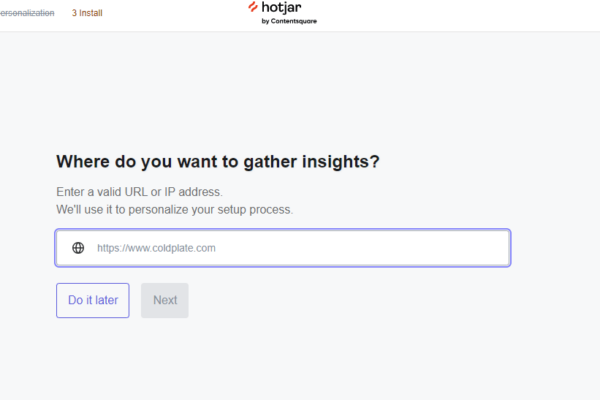Click the 'Enter a valid URL or IP address' text
The width and height of the screenshot is (600, 400).
tap(139, 192)
